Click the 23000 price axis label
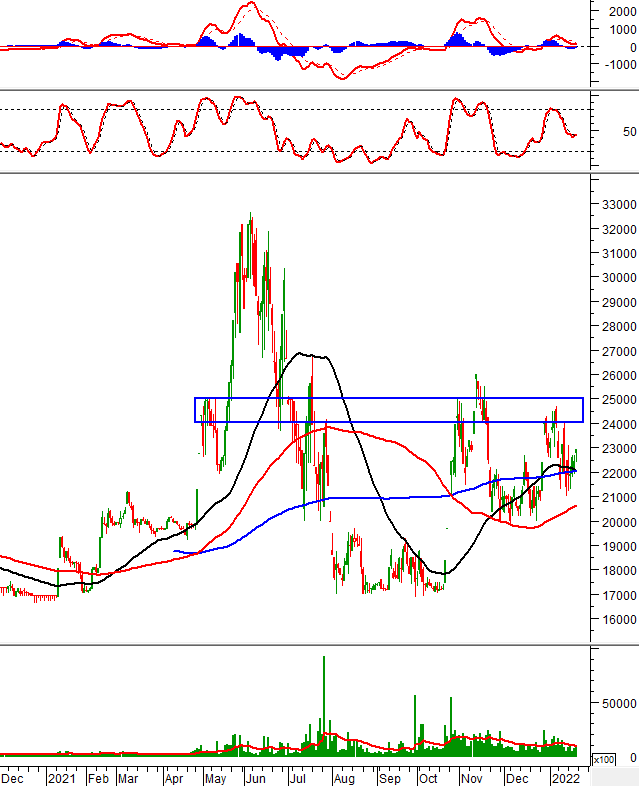 click(x=619, y=449)
